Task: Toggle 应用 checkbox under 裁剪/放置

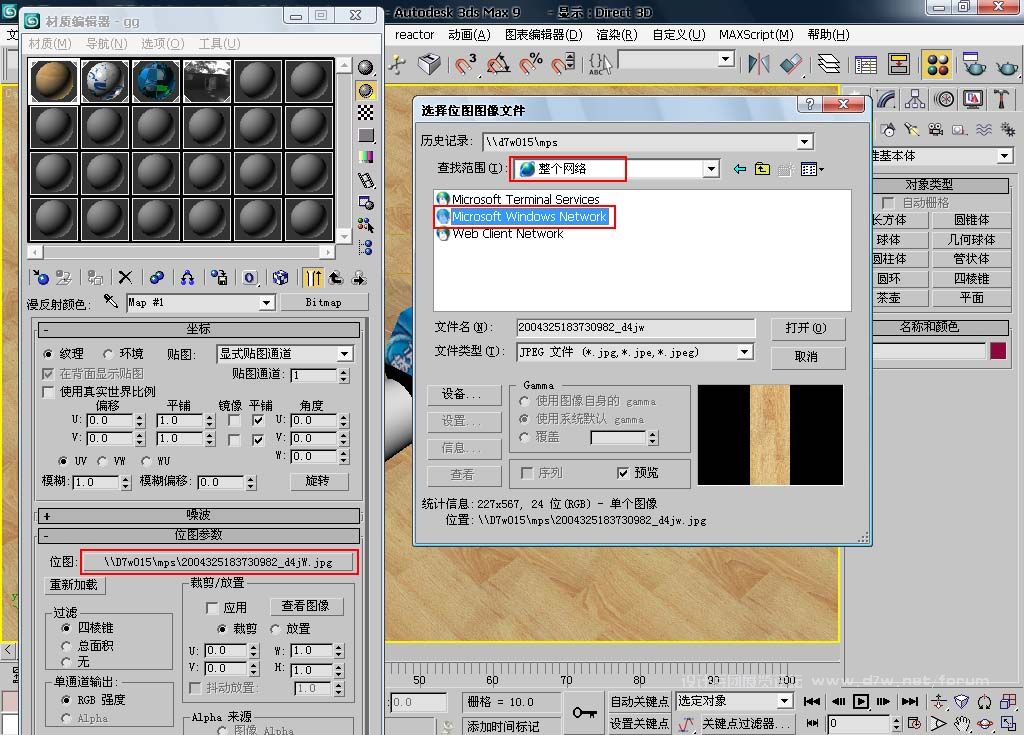Action: 212,608
